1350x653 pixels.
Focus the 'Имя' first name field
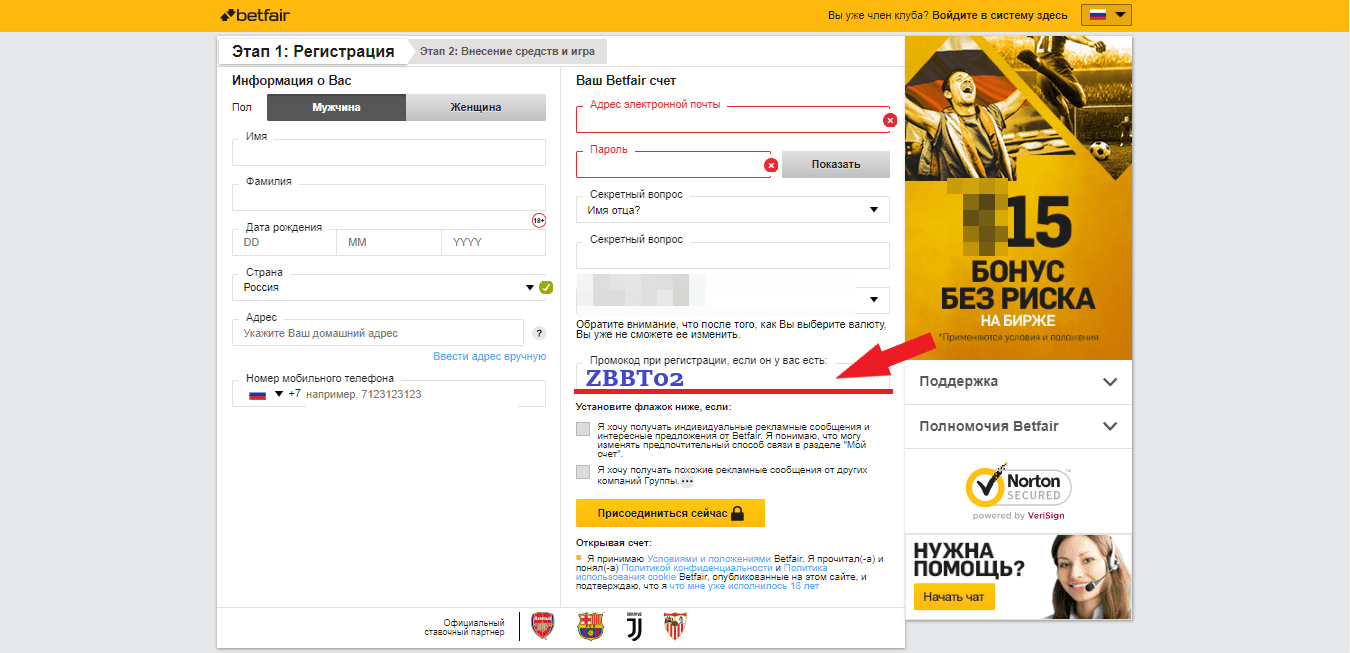click(389, 152)
